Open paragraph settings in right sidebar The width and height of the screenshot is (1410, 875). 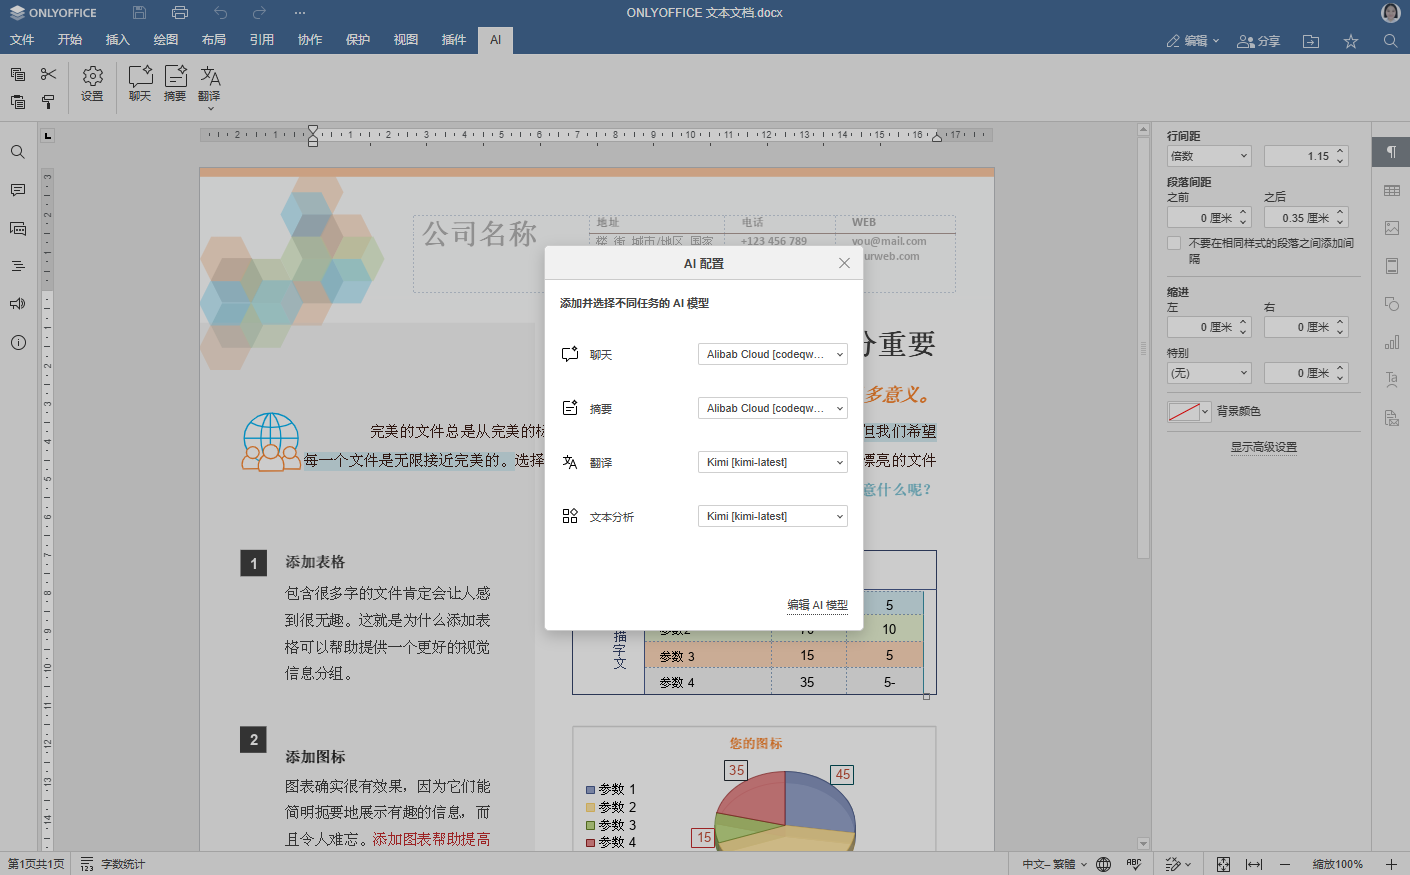(x=1391, y=152)
